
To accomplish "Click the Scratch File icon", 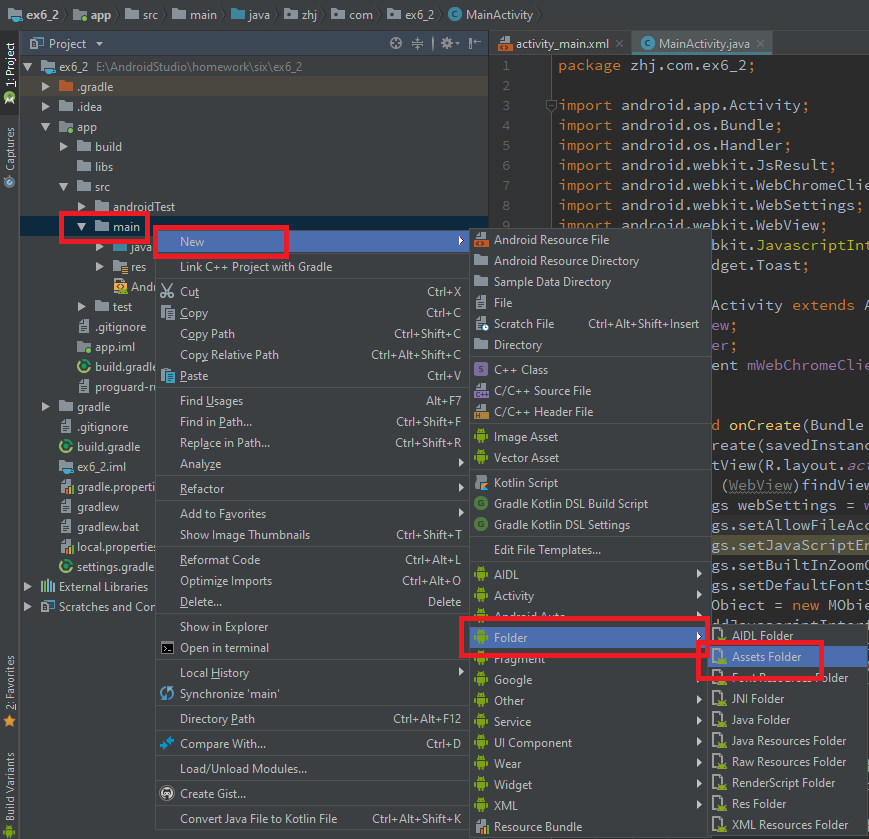I will (482, 324).
